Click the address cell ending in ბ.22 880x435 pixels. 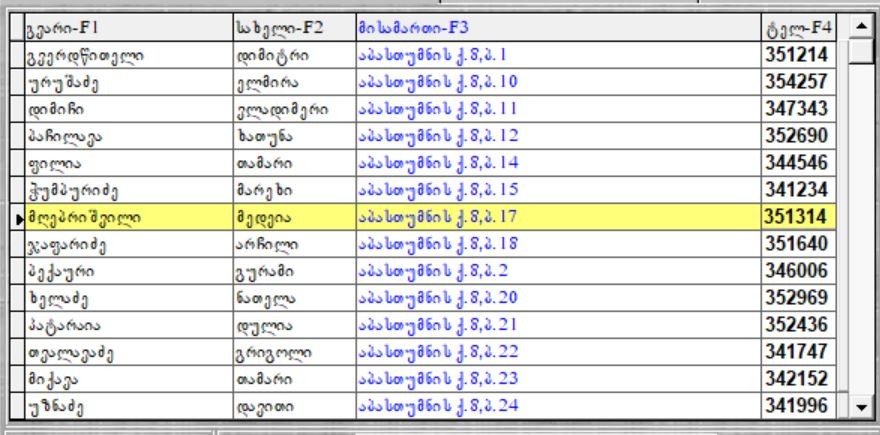click(x=558, y=351)
